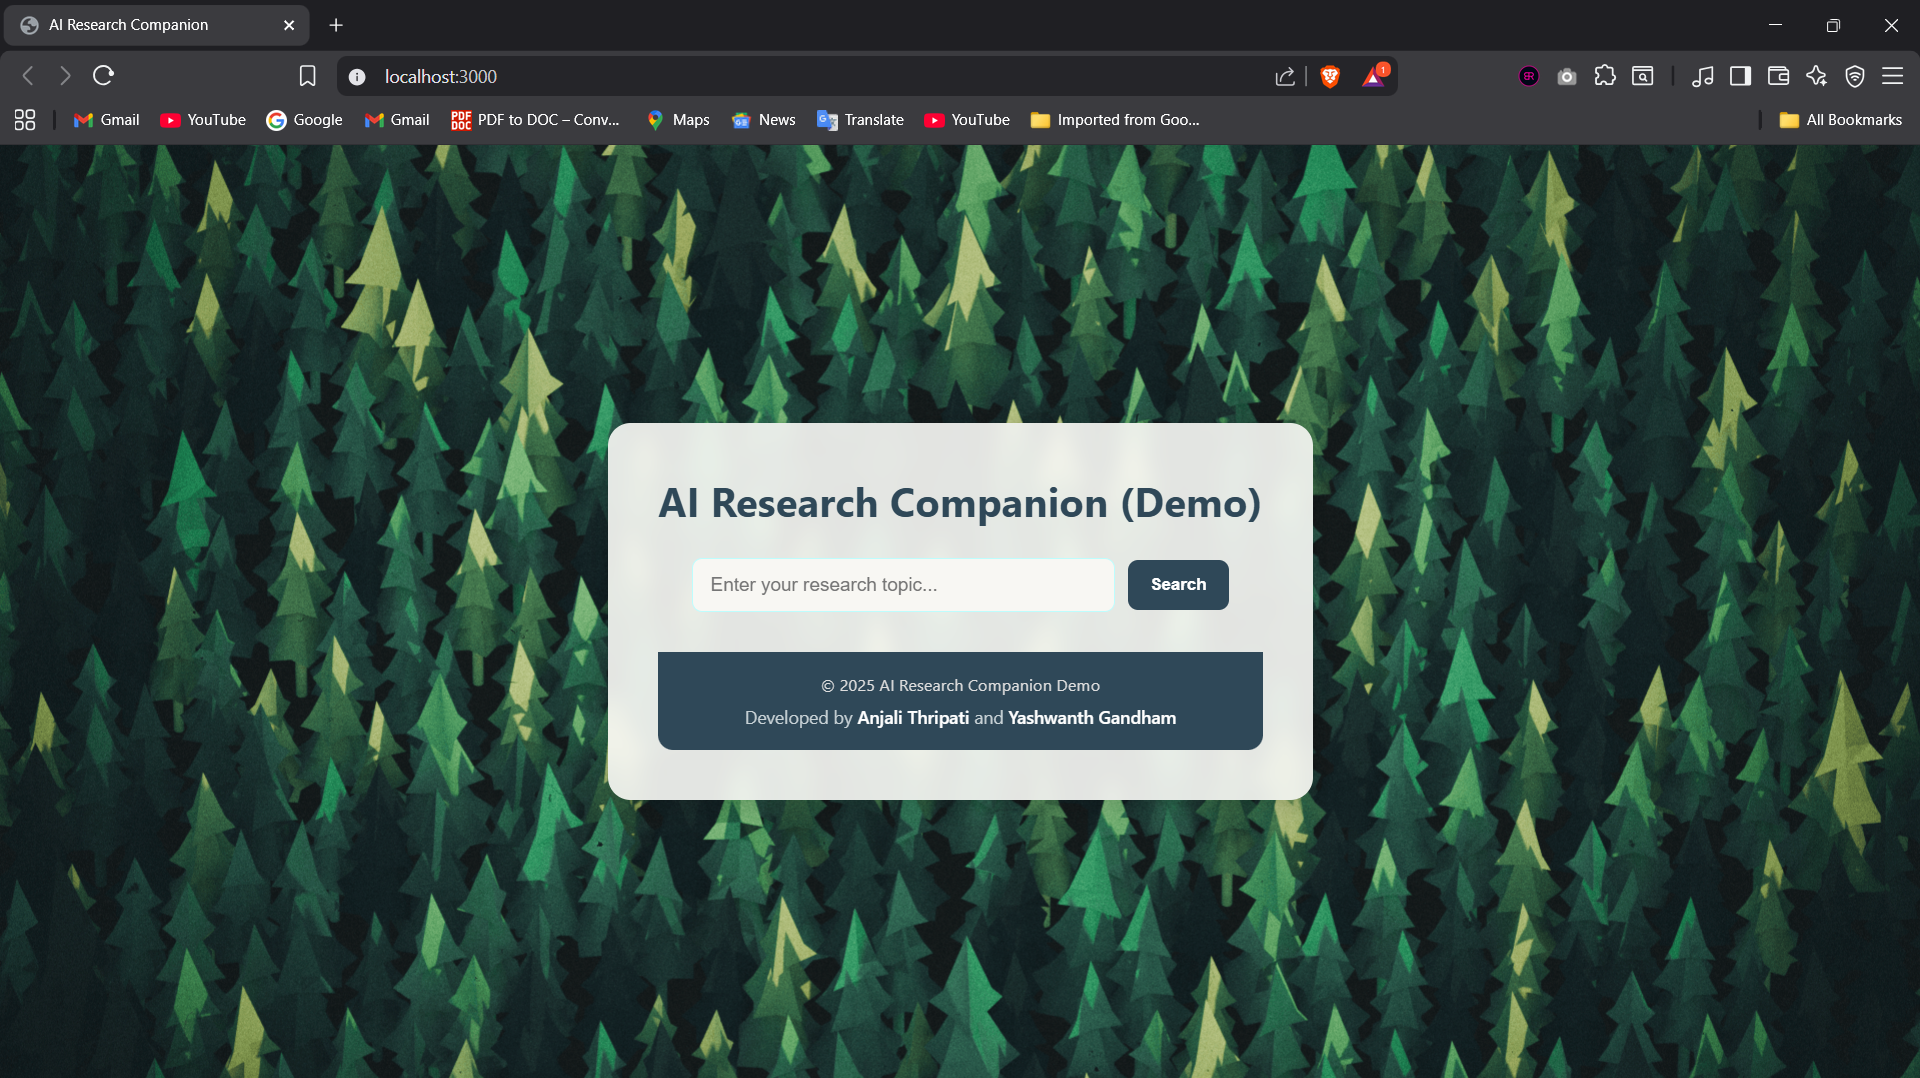The height and width of the screenshot is (1078, 1920).
Task: Click the browser forward arrow
Action: click(65, 76)
